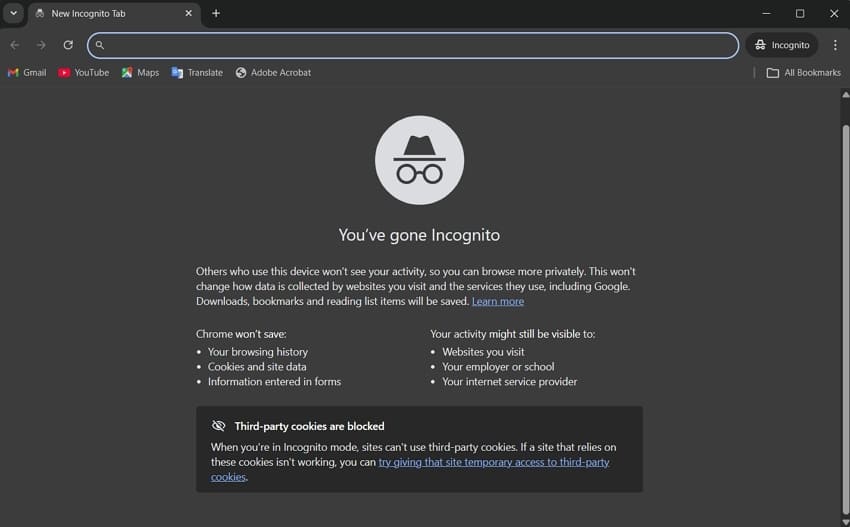
Task: Open a new tab with plus button
Action: coord(216,14)
